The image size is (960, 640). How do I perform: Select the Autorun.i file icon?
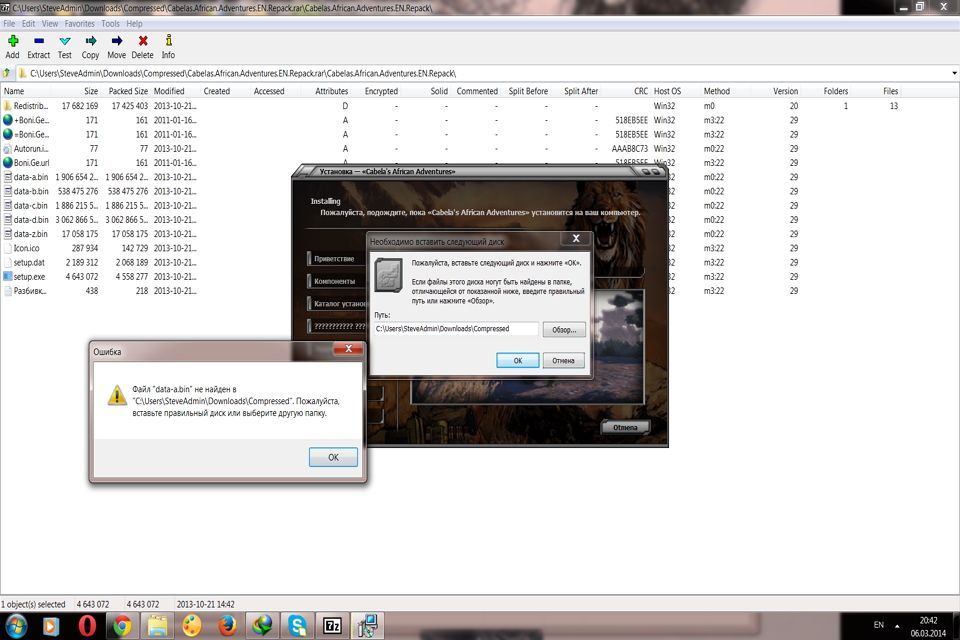[x=7, y=149]
